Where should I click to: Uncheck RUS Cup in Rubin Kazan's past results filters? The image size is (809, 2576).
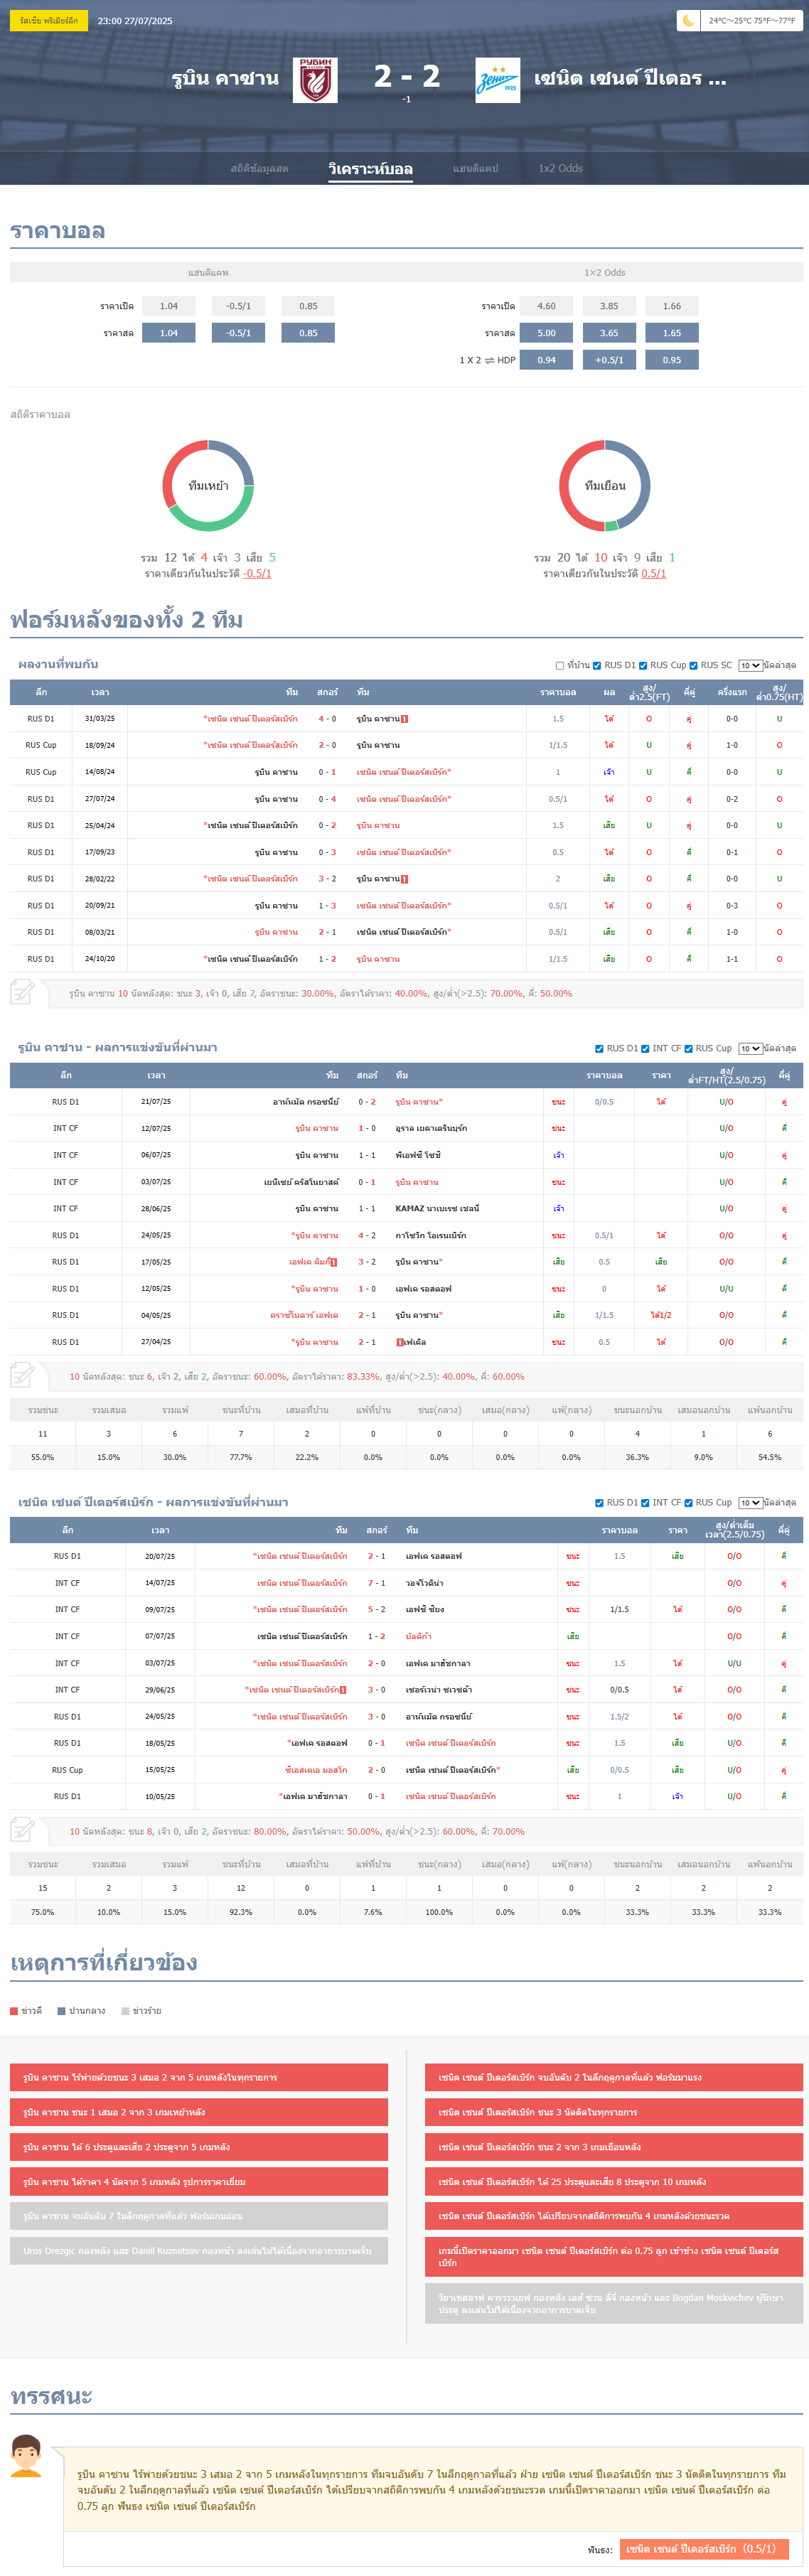[688, 1049]
